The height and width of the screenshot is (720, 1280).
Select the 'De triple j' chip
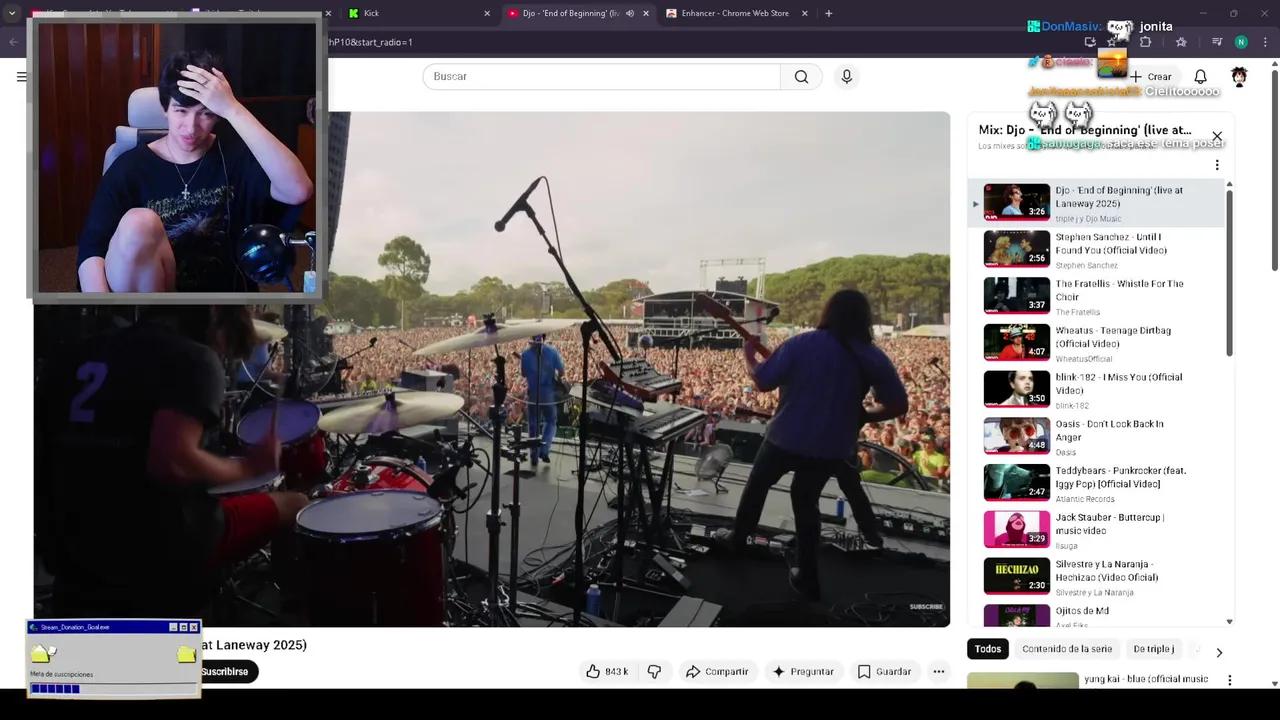click(x=1153, y=649)
